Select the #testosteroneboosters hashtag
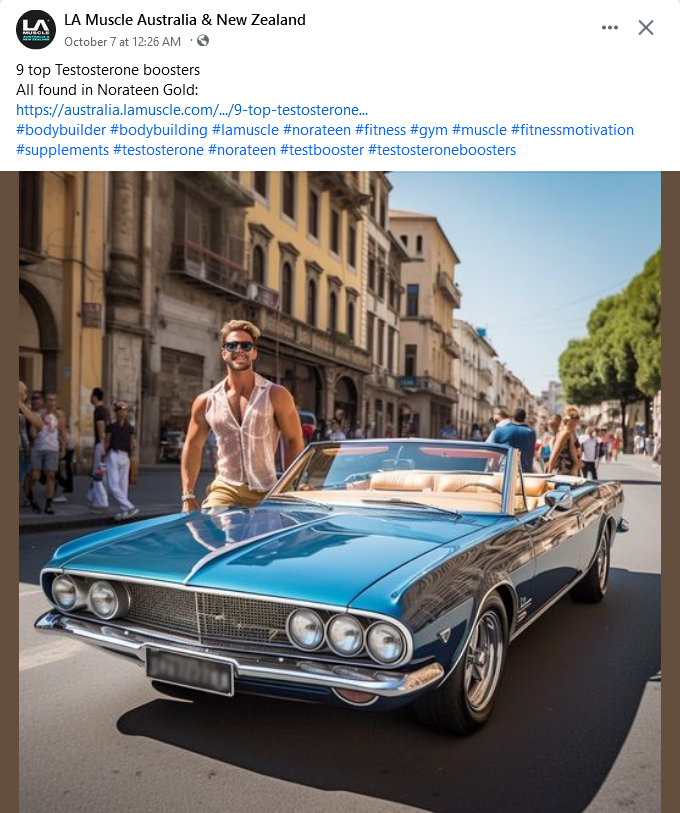This screenshot has height=813, width=680. click(x=442, y=150)
